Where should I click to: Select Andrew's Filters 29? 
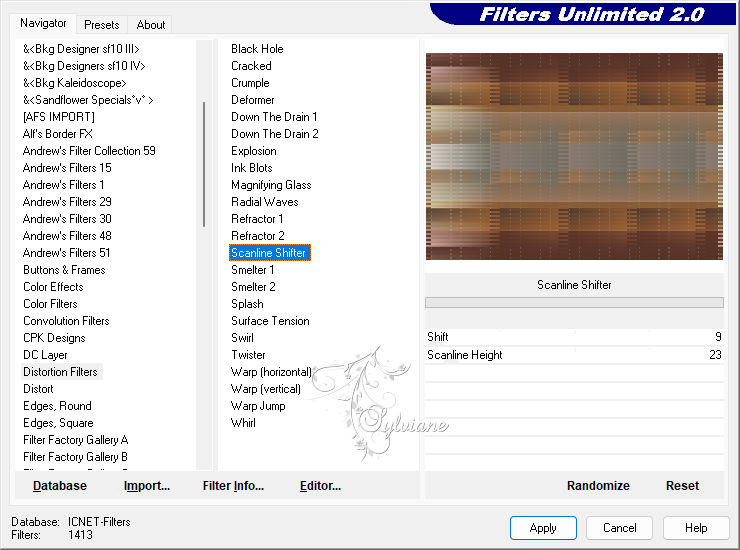(67, 202)
